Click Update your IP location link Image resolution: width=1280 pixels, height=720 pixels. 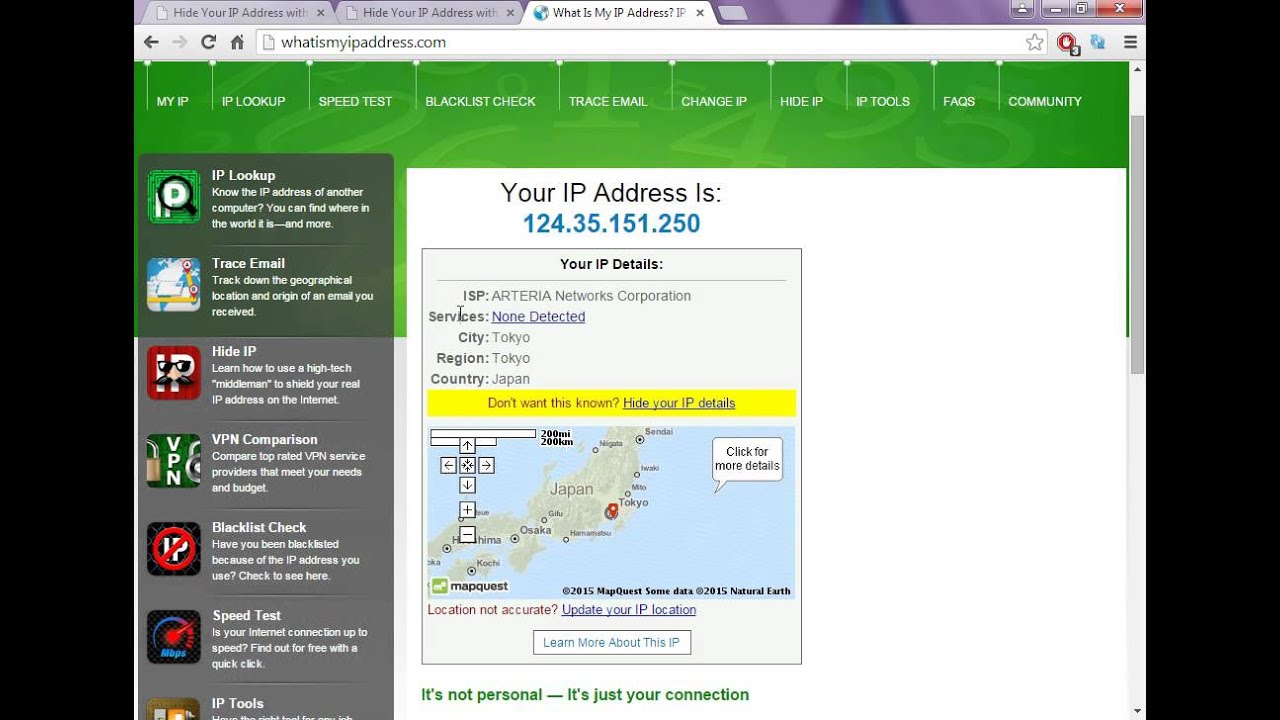pyautogui.click(x=629, y=610)
